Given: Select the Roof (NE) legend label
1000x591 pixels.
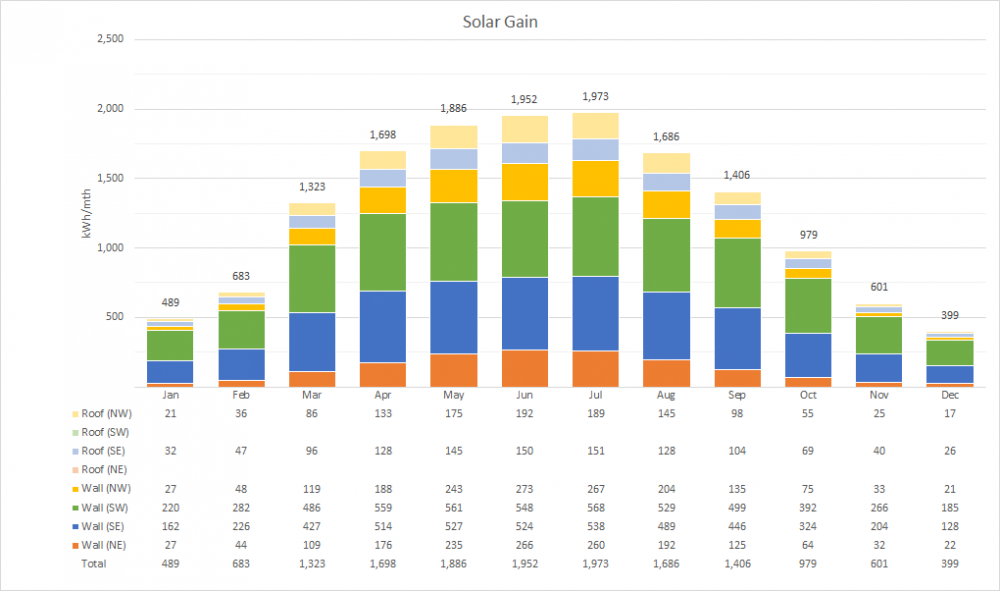Looking at the screenshot, I should (x=105, y=470).
